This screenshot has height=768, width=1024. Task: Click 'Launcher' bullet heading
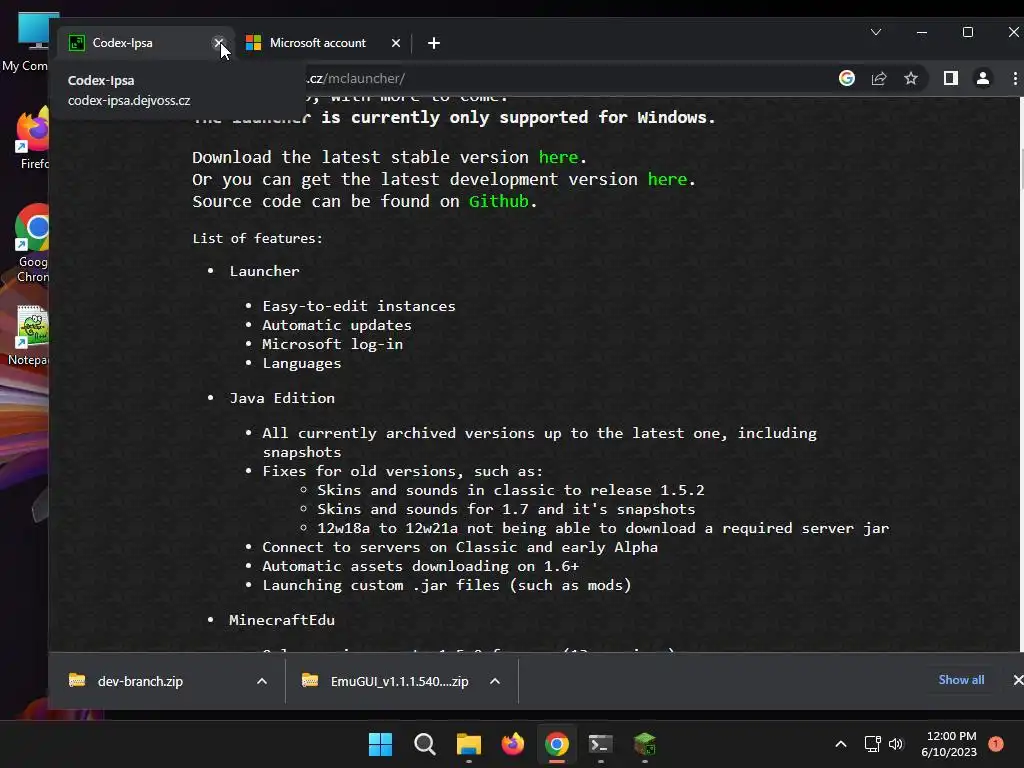coord(264,271)
